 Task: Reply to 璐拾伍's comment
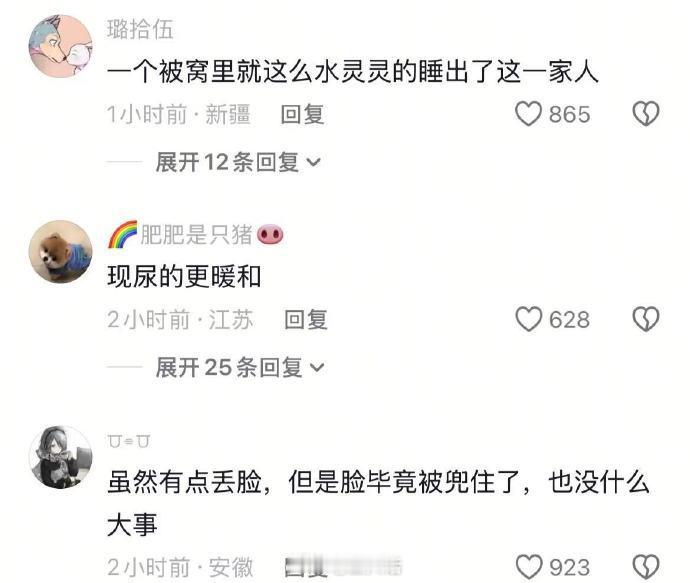tap(302, 114)
